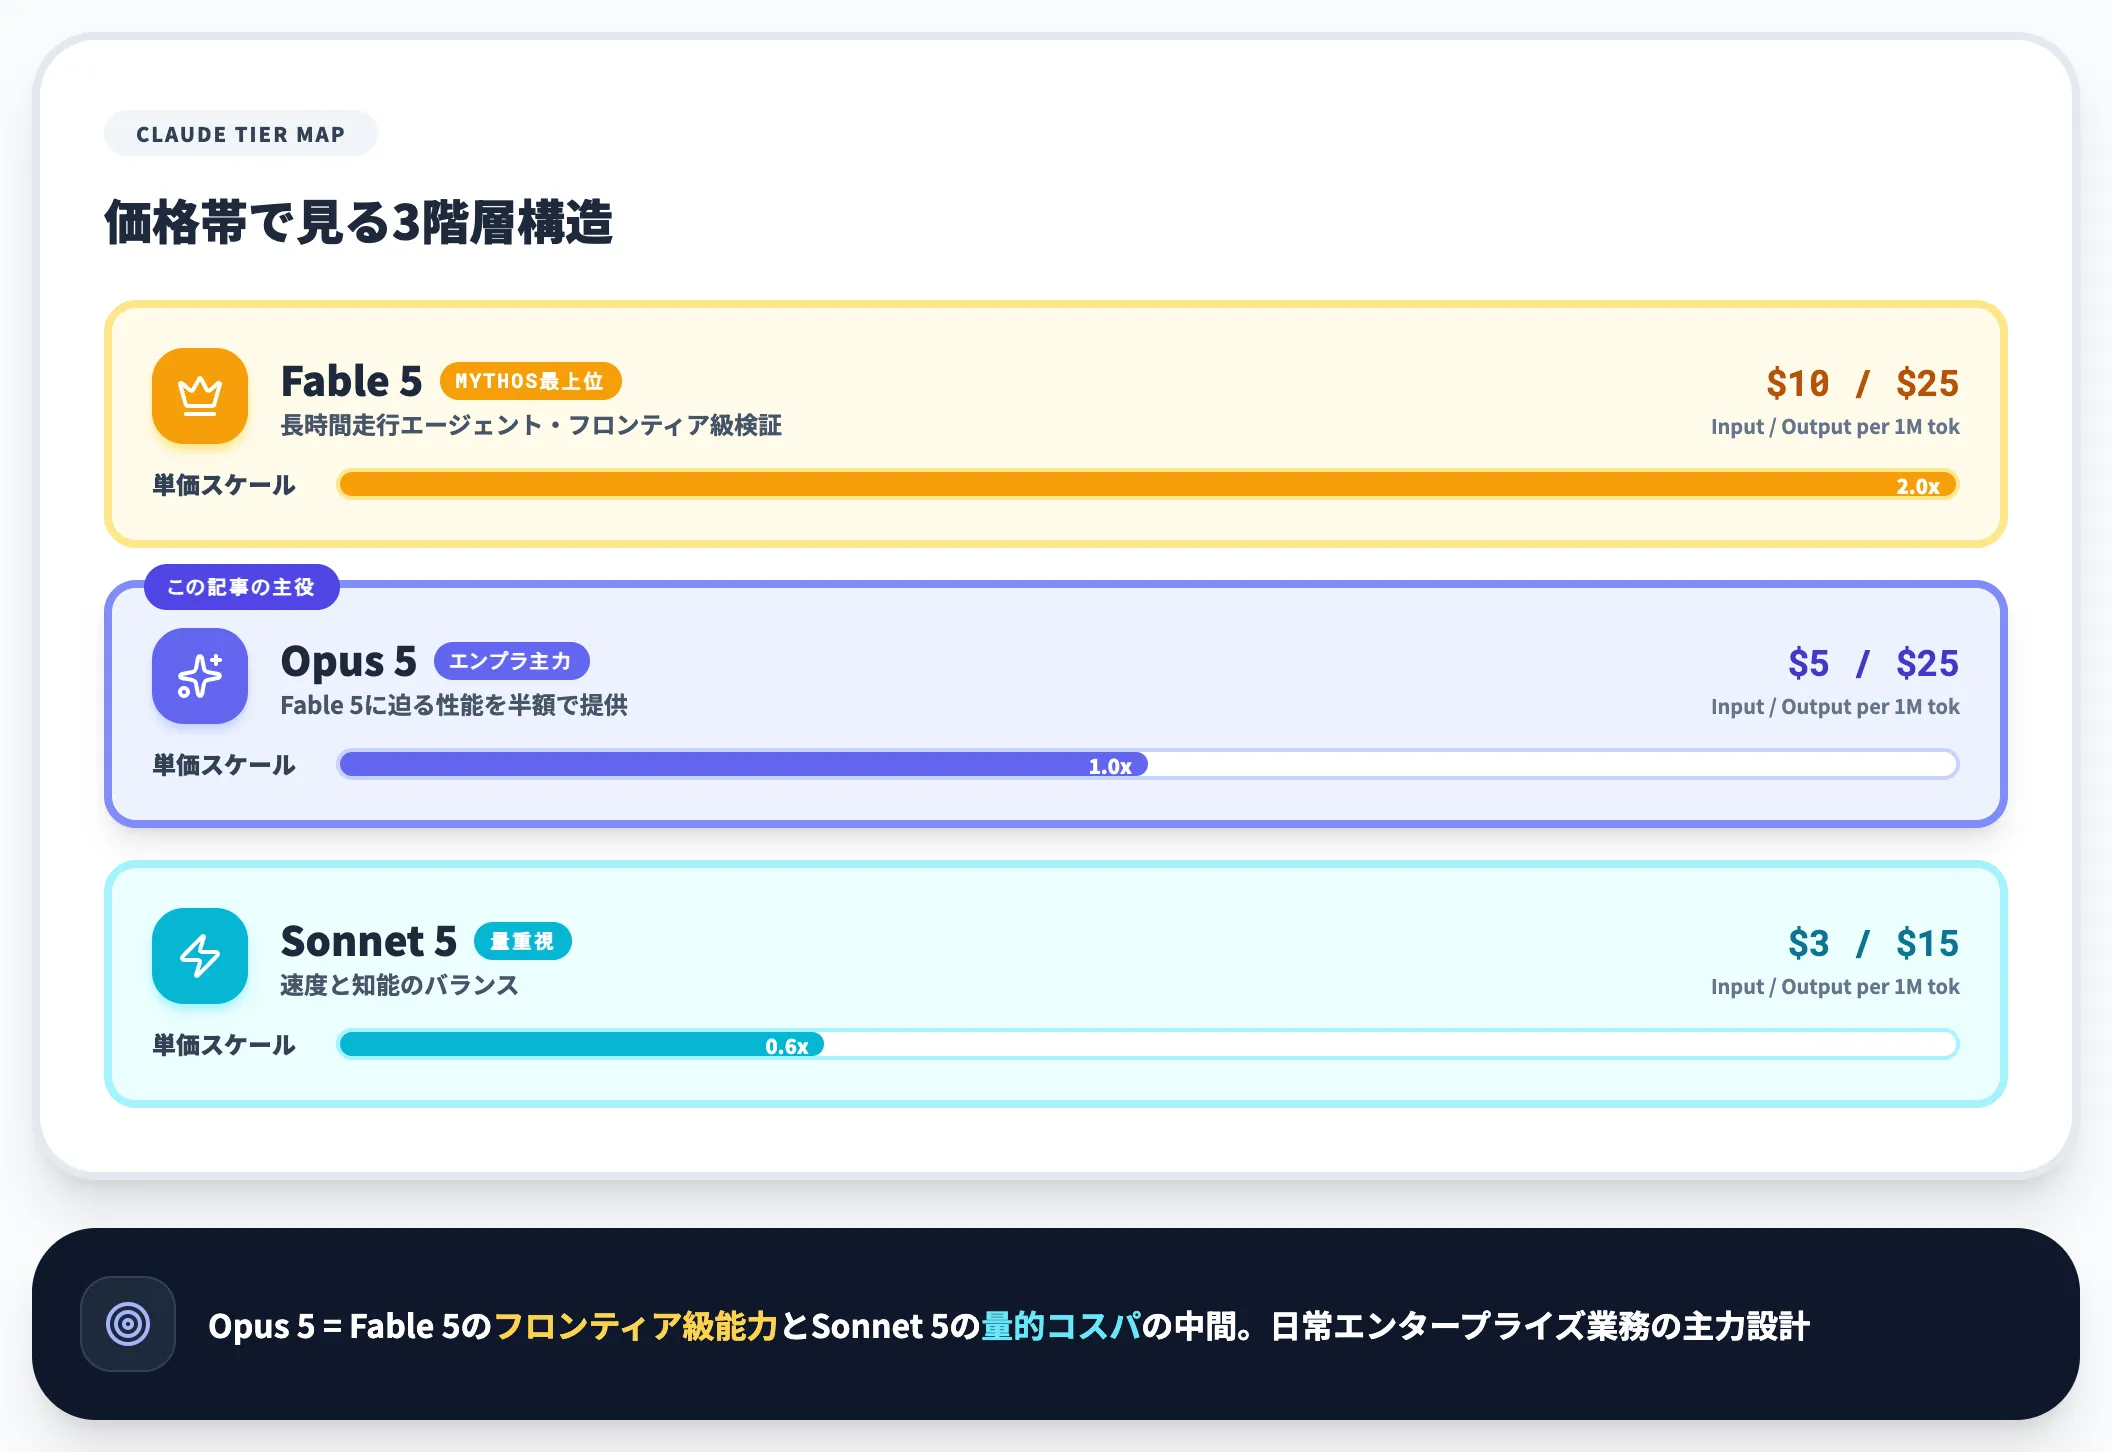The height and width of the screenshot is (1452, 2112).
Task: Click the Sonnet 5 lightning bolt icon
Action: 200,956
